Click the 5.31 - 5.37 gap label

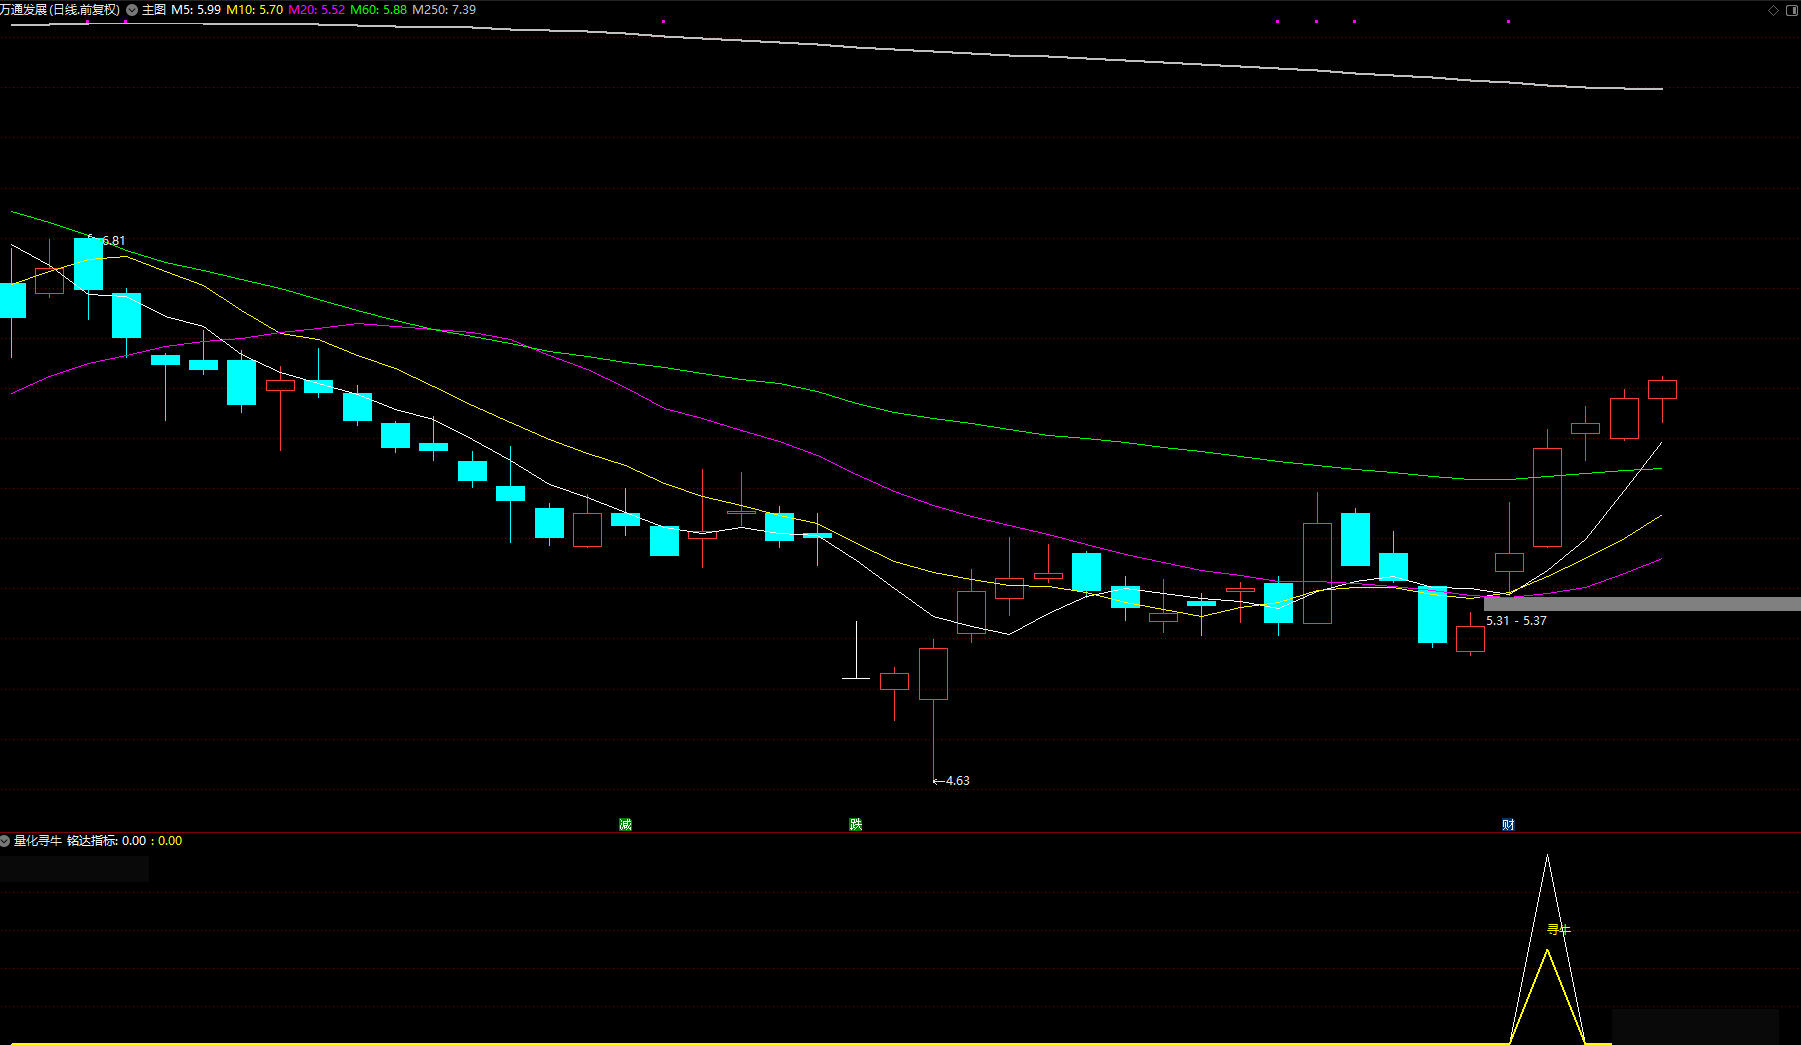[x=1516, y=621]
